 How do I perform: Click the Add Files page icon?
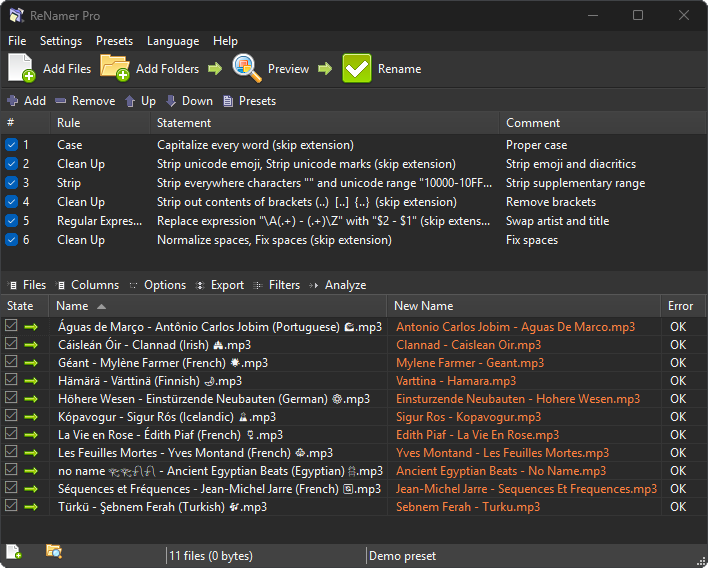click(x=21, y=68)
